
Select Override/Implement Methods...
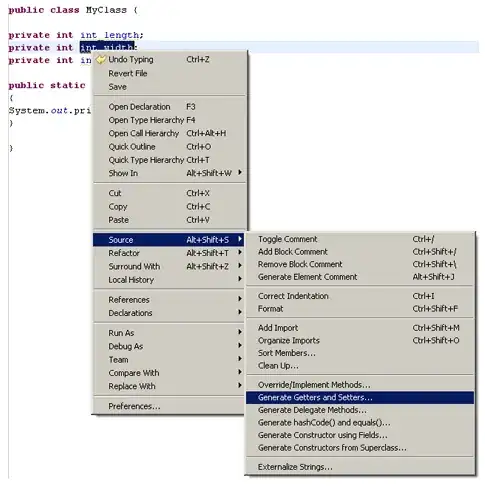pyautogui.click(x=360, y=385)
